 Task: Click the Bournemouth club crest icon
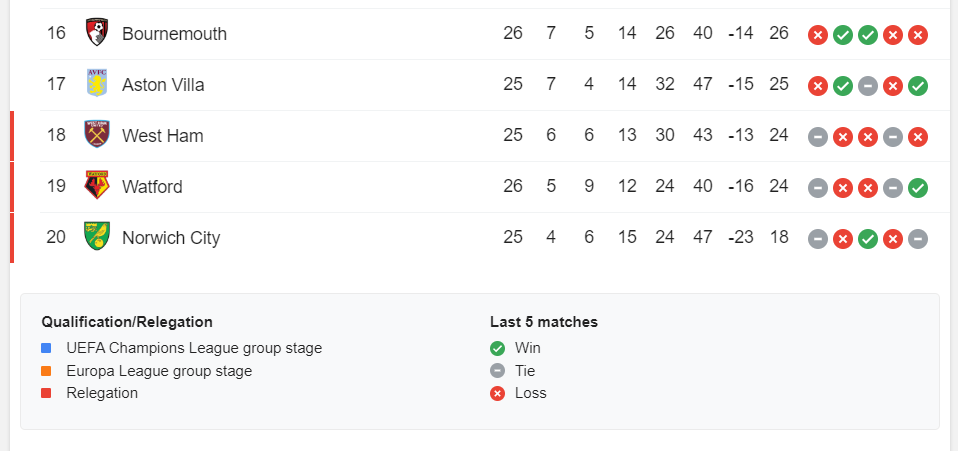click(97, 33)
